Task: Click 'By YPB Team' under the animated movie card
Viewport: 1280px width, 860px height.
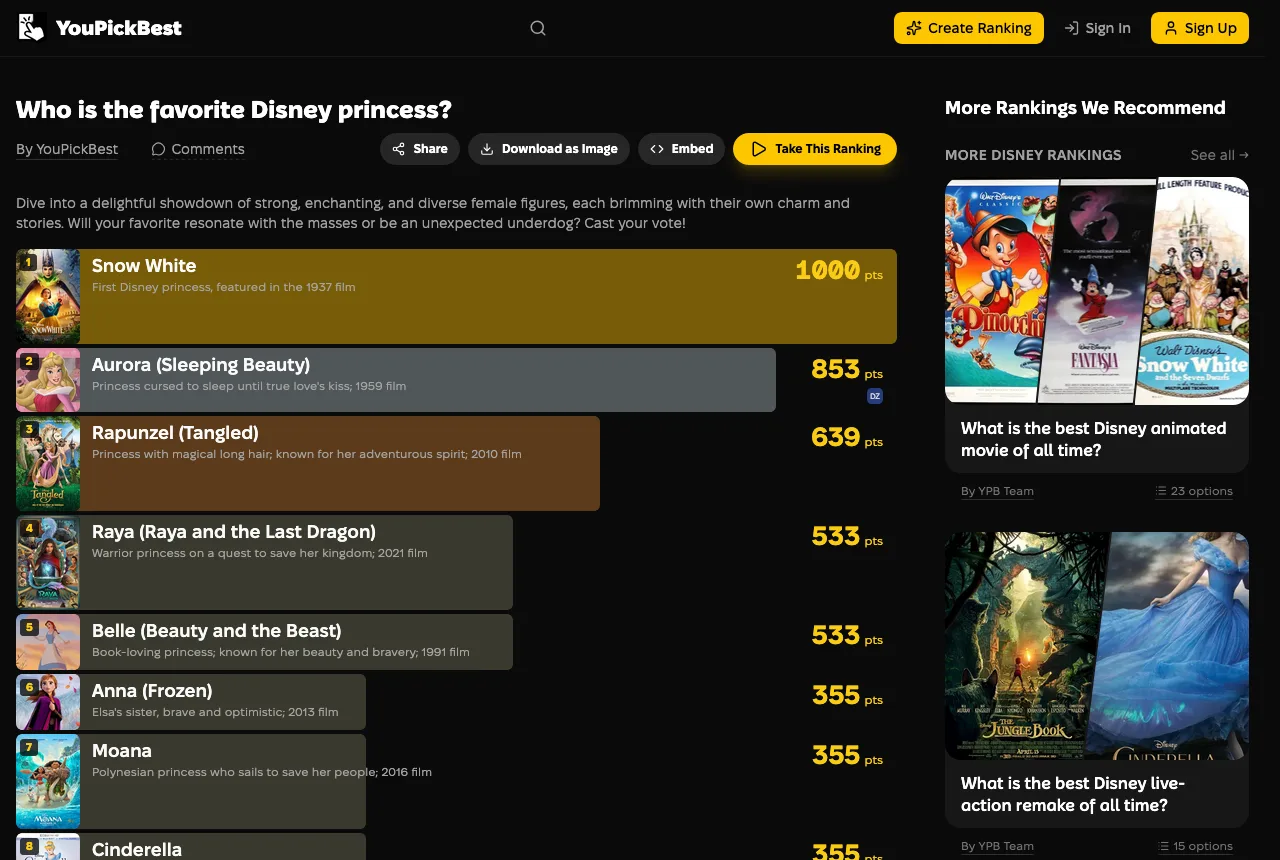Action: [997, 491]
